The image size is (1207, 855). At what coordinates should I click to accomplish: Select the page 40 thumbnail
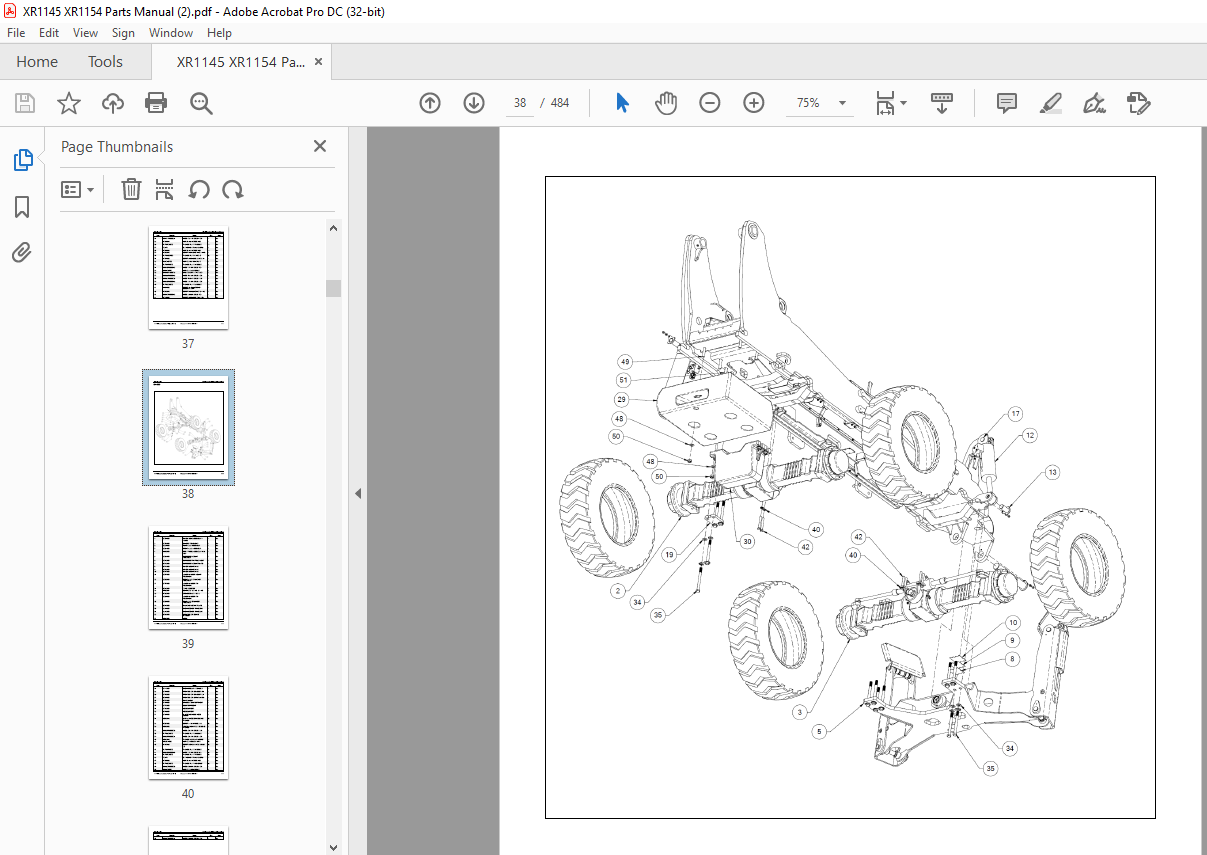tap(188, 727)
